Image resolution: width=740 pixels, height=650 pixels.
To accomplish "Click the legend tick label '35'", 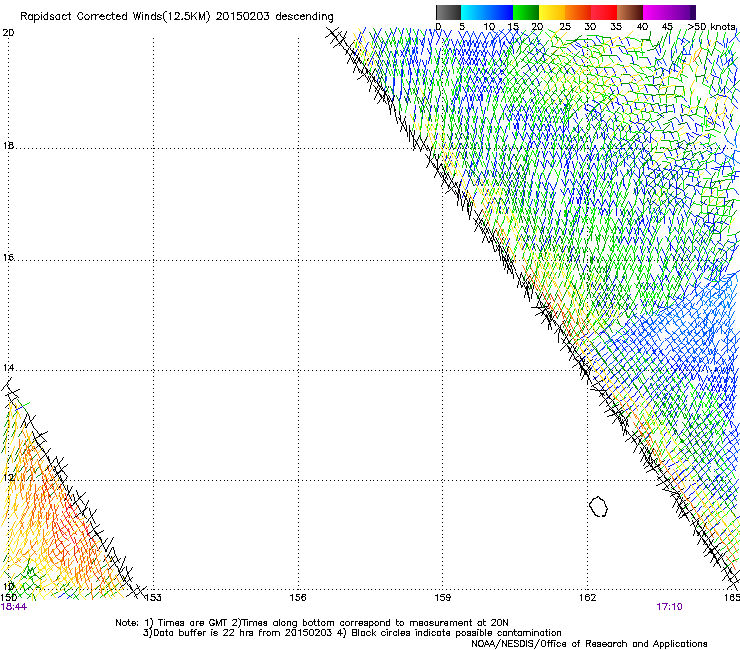I will [x=616, y=27].
